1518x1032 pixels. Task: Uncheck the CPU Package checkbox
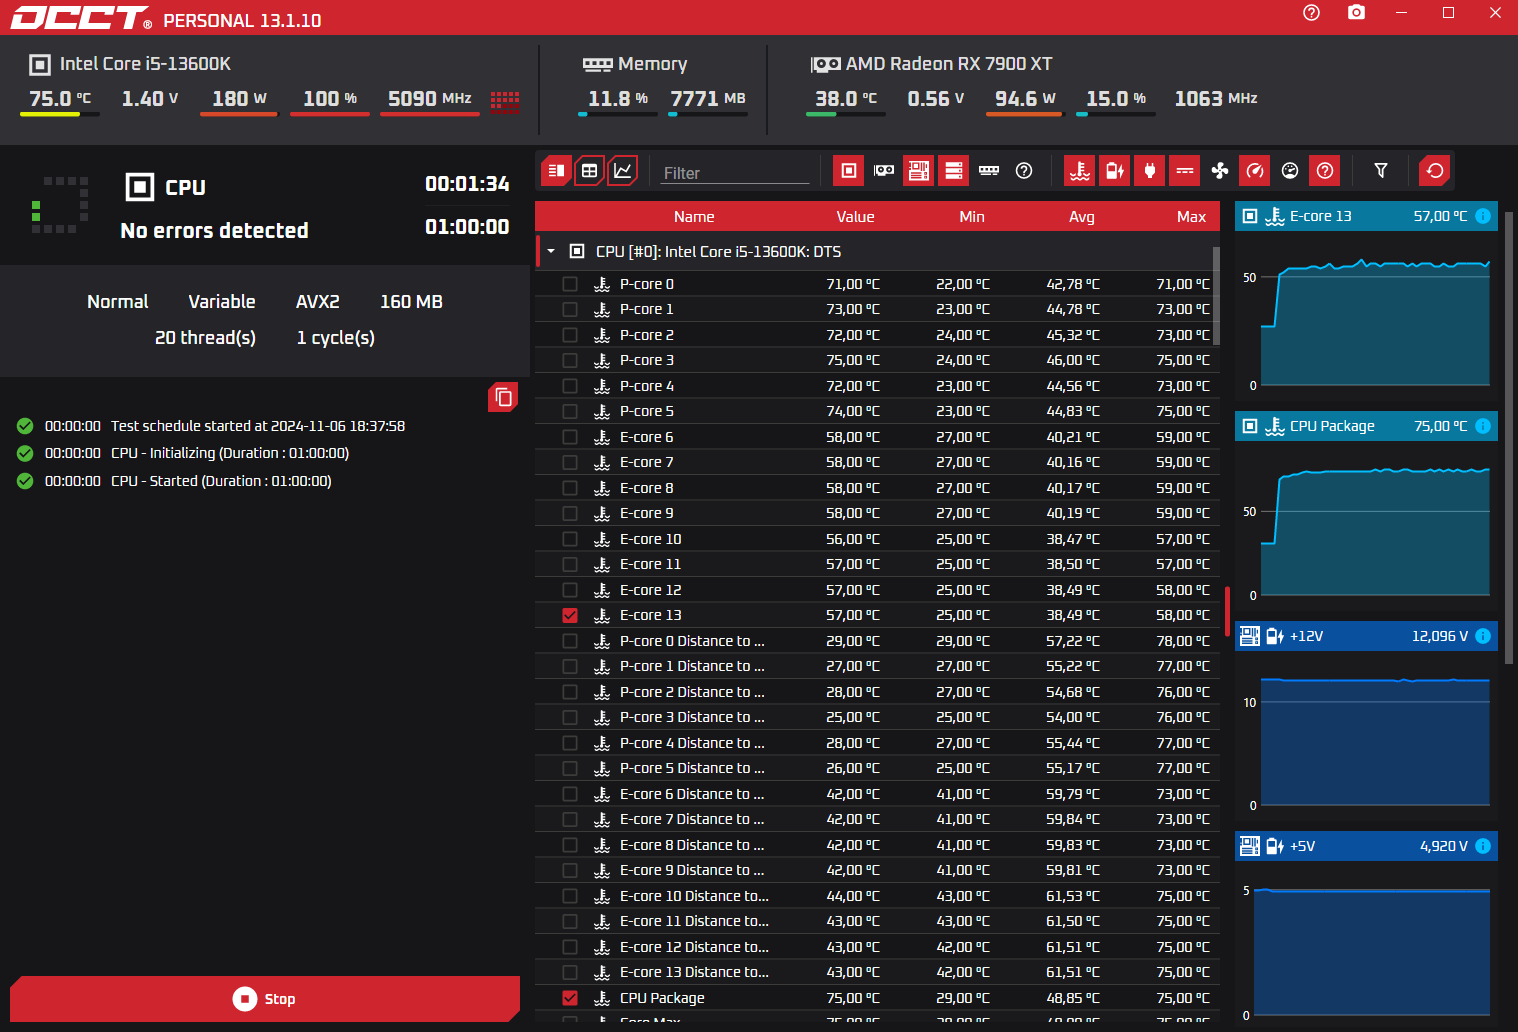(570, 998)
